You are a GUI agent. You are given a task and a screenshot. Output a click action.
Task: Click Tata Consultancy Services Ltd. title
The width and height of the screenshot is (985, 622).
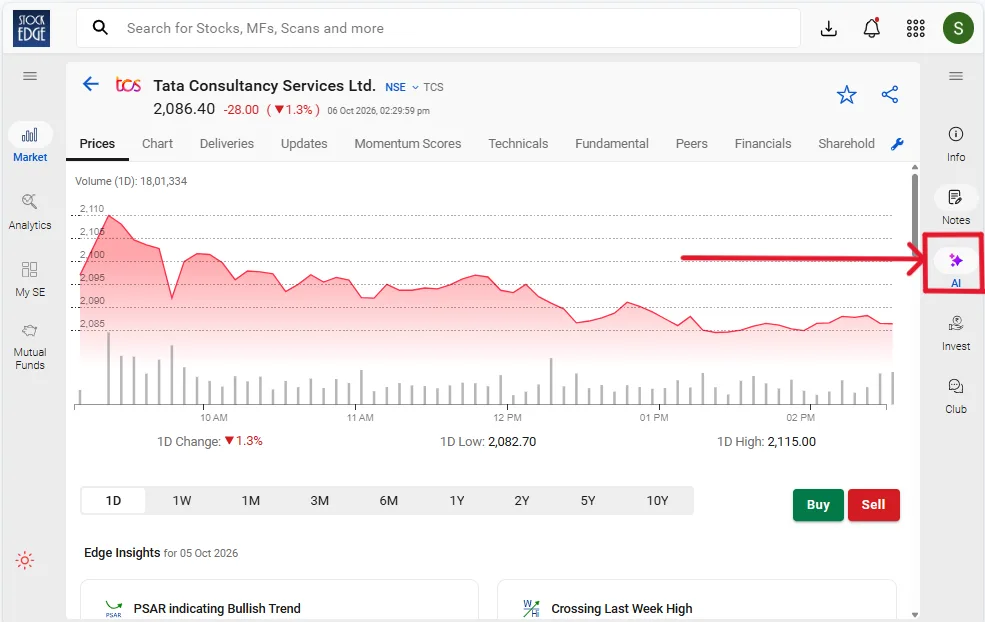point(264,85)
